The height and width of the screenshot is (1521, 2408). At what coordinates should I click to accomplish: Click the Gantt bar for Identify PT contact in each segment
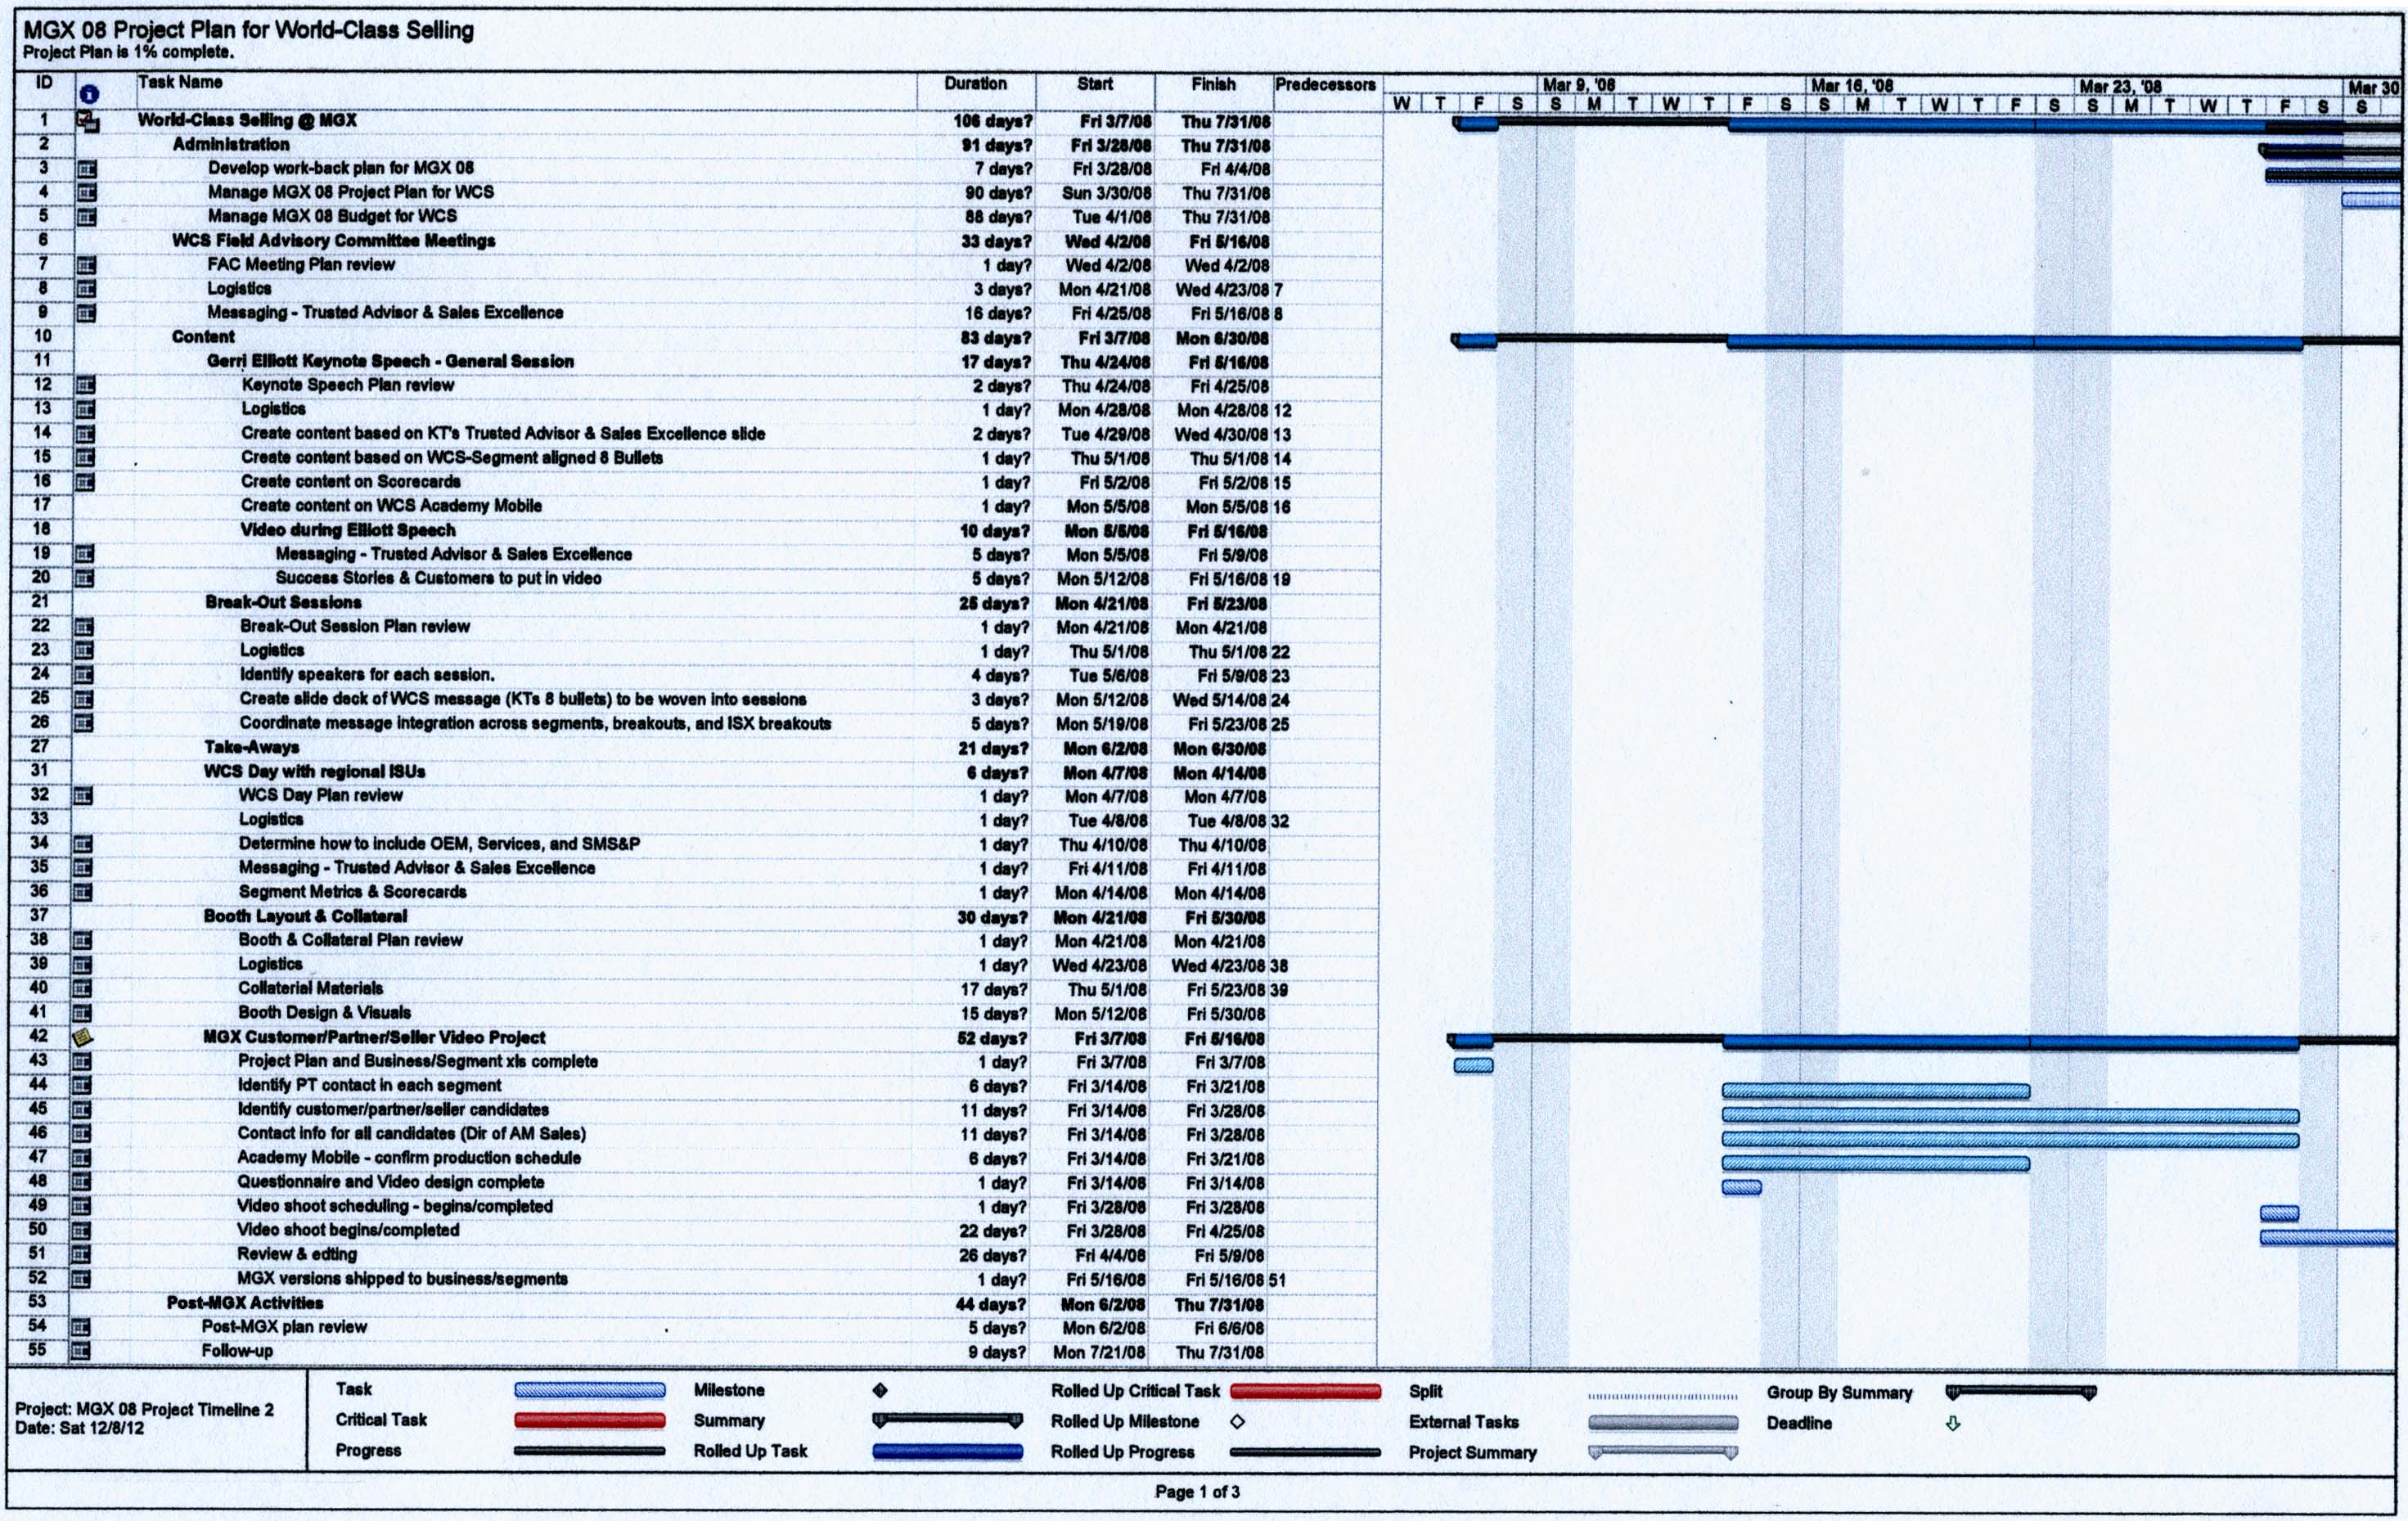(1876, 1091)
